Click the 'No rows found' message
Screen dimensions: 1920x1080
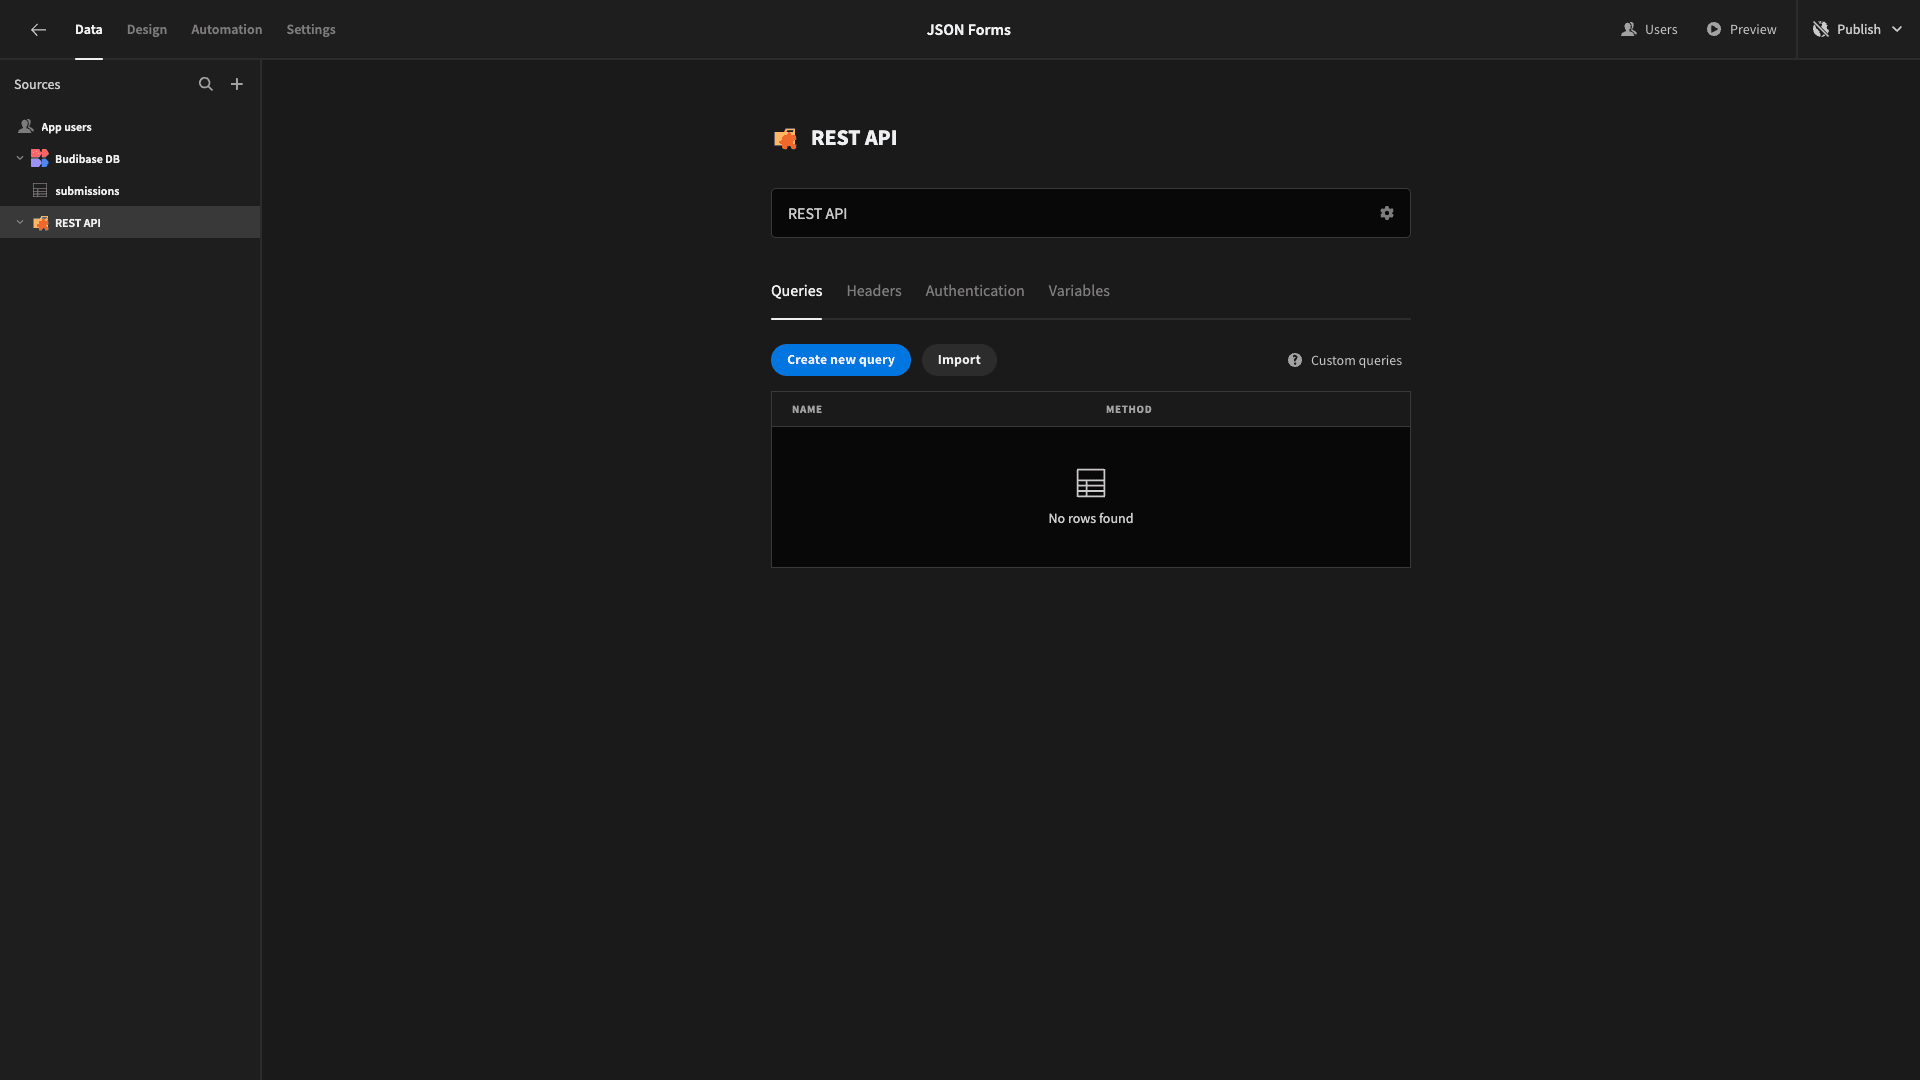coord(1091,518)
